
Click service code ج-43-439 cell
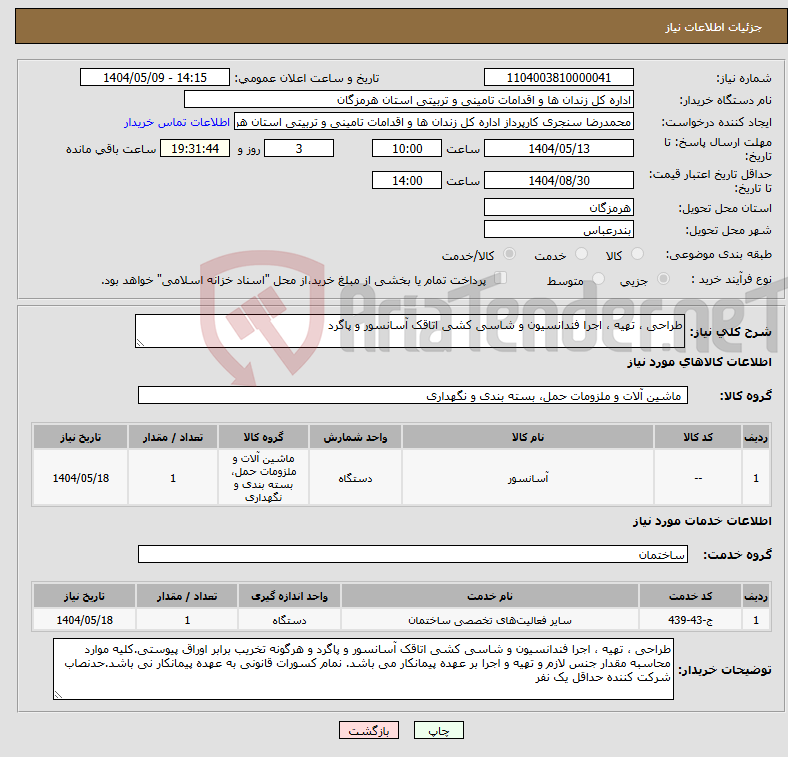[690, 620]
